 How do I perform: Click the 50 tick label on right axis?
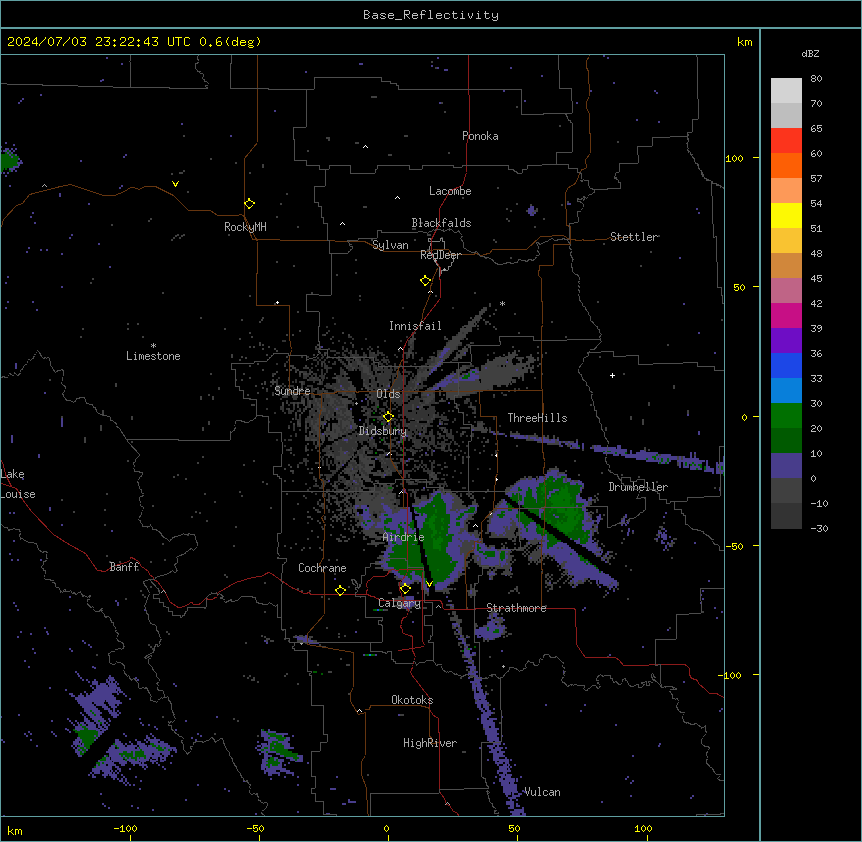click(739, 287)
